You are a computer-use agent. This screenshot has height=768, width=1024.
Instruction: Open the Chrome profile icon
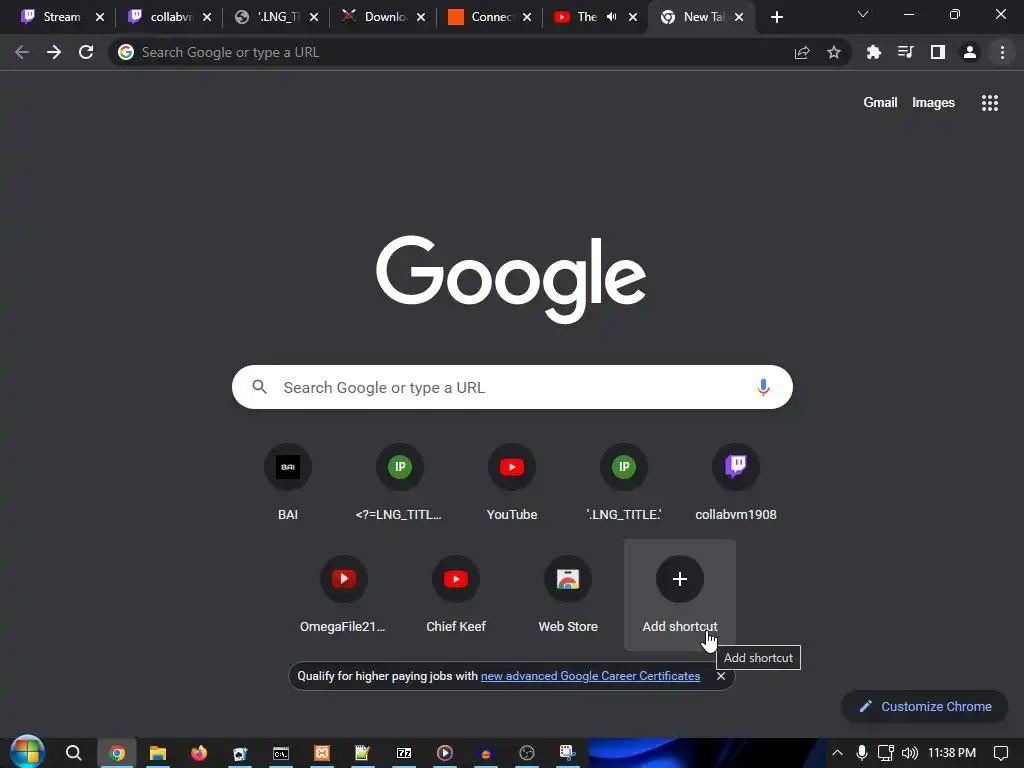pyautogui.click(x=970, y=52)
